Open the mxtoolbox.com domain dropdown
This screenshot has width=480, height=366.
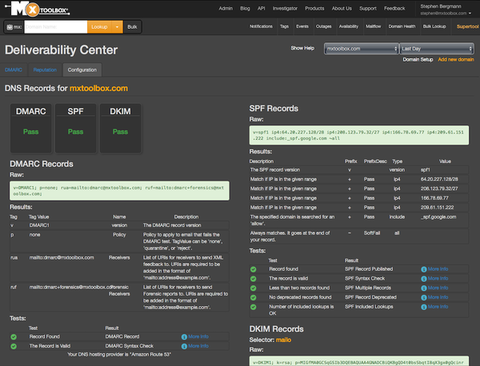[361, 49]
